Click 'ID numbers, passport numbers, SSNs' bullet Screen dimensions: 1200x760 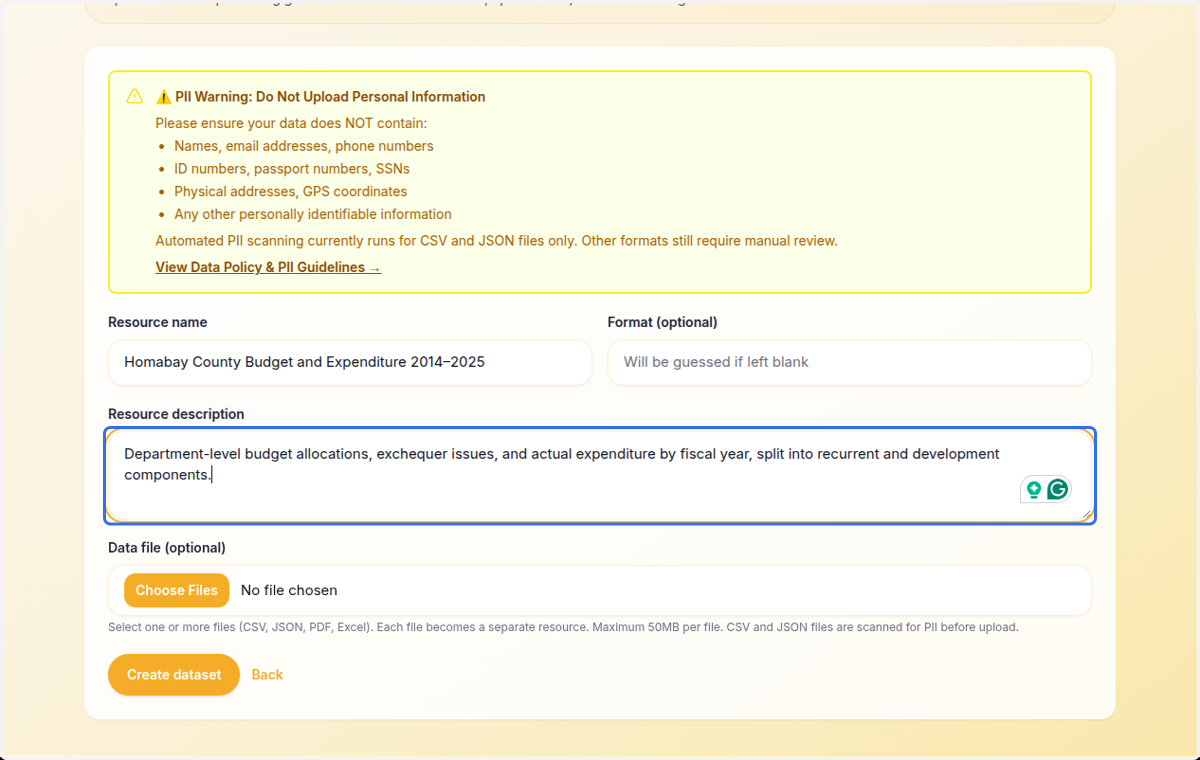pyautogui.click(x=292, y=169)
